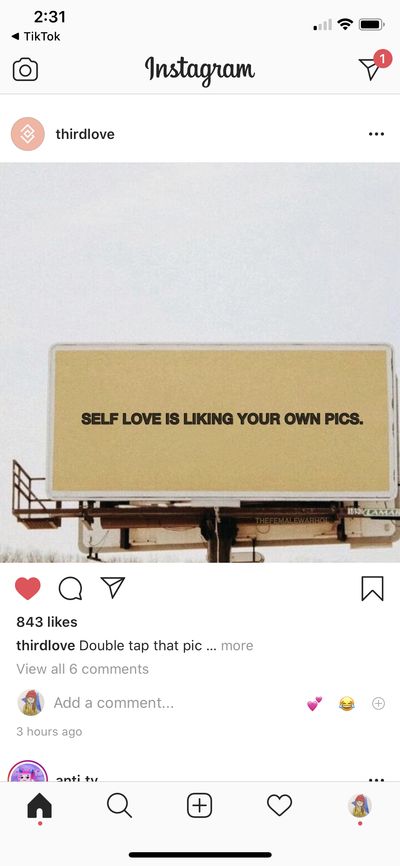Viewport: 400px width, 866px height.
Task: Open Activity heart tab at bottom
Action: tap(280, 806)
